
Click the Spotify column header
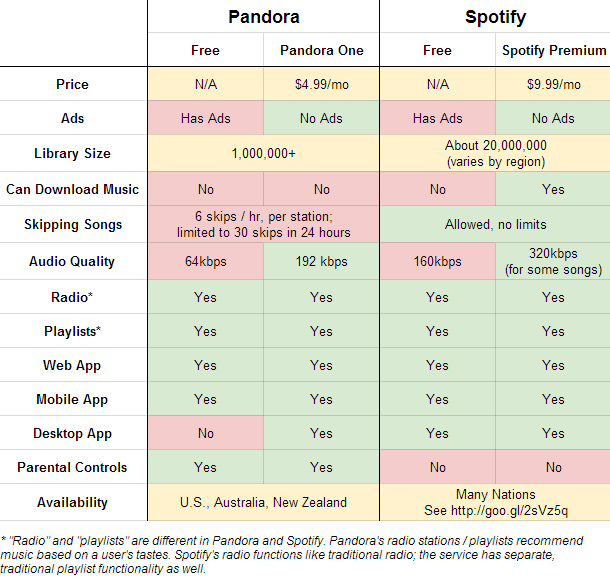(495, 17)
